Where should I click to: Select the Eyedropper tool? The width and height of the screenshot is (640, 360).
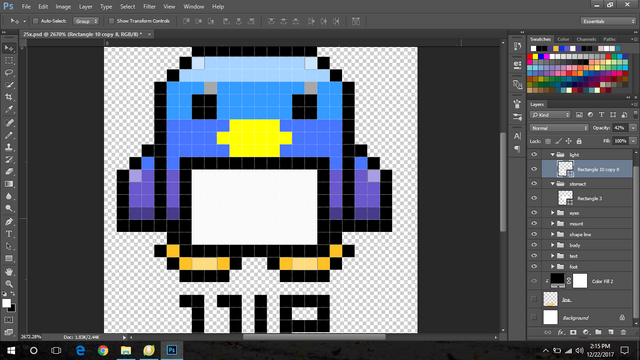click(9, 109)
